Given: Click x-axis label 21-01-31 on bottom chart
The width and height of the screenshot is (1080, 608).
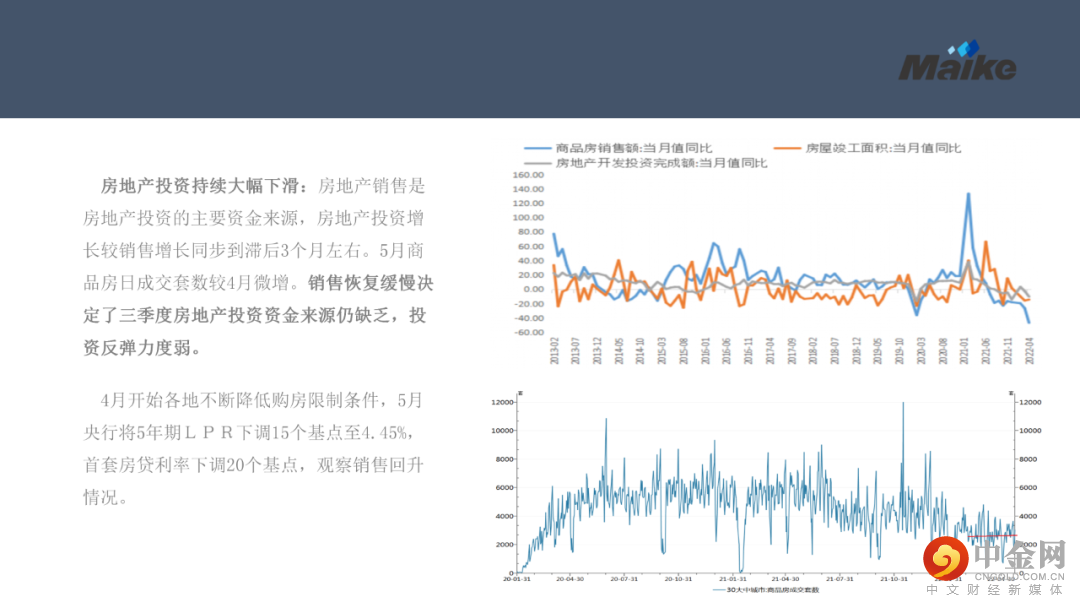Looking at the screenshot, I should [x=732, y=579].
